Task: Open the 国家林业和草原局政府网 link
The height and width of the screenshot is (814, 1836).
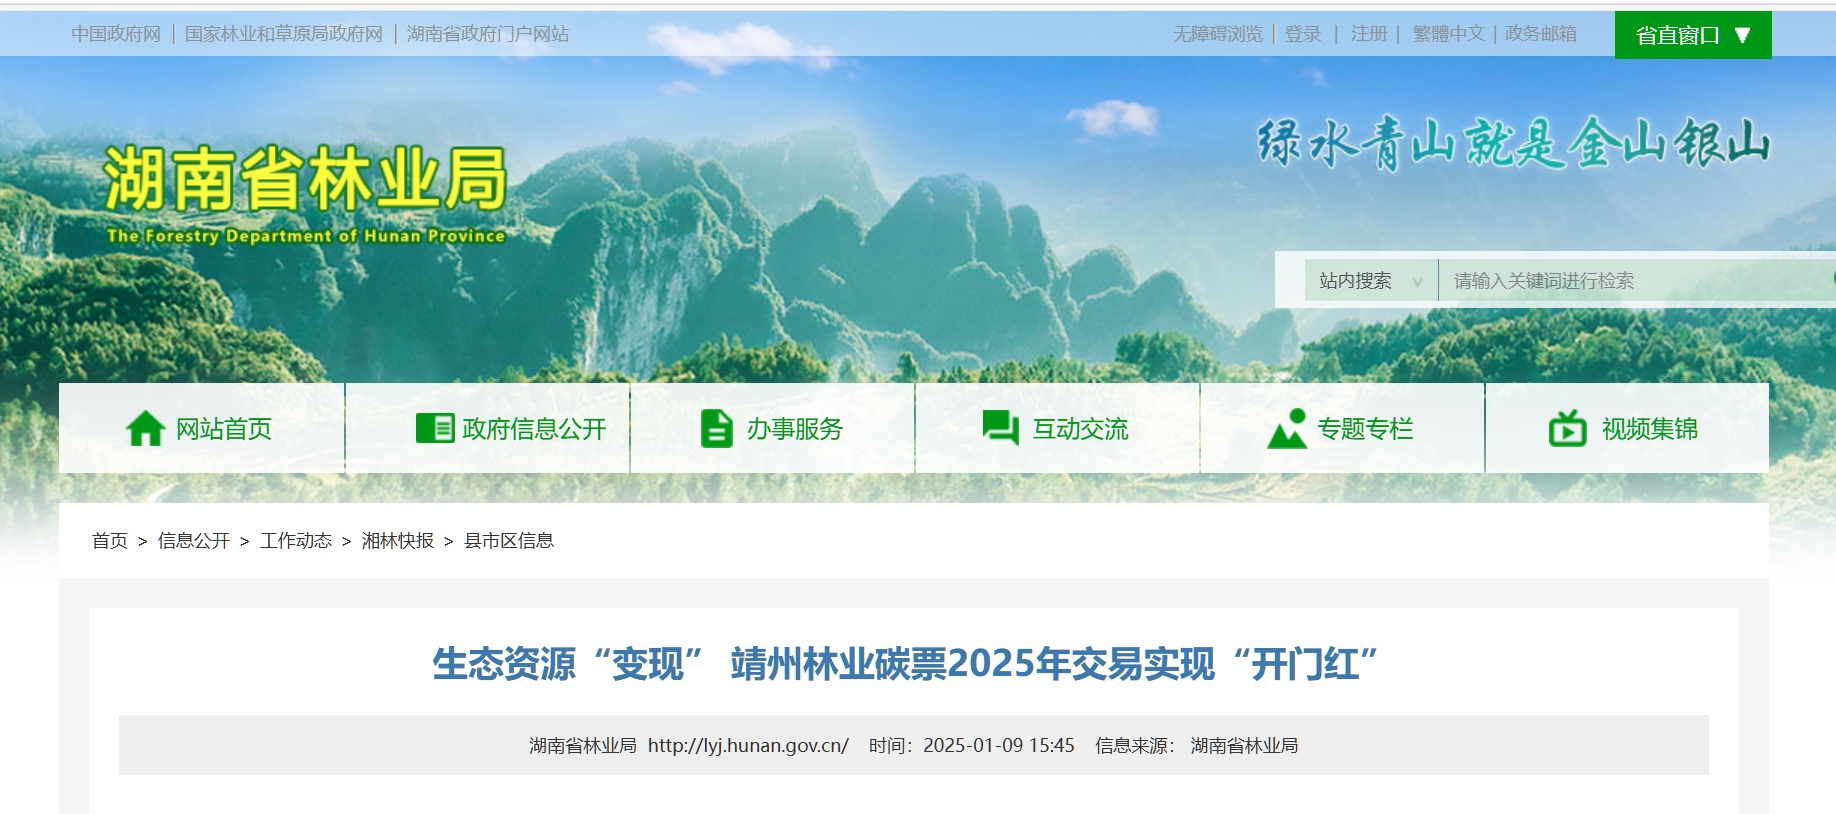Action: [284, 34]
